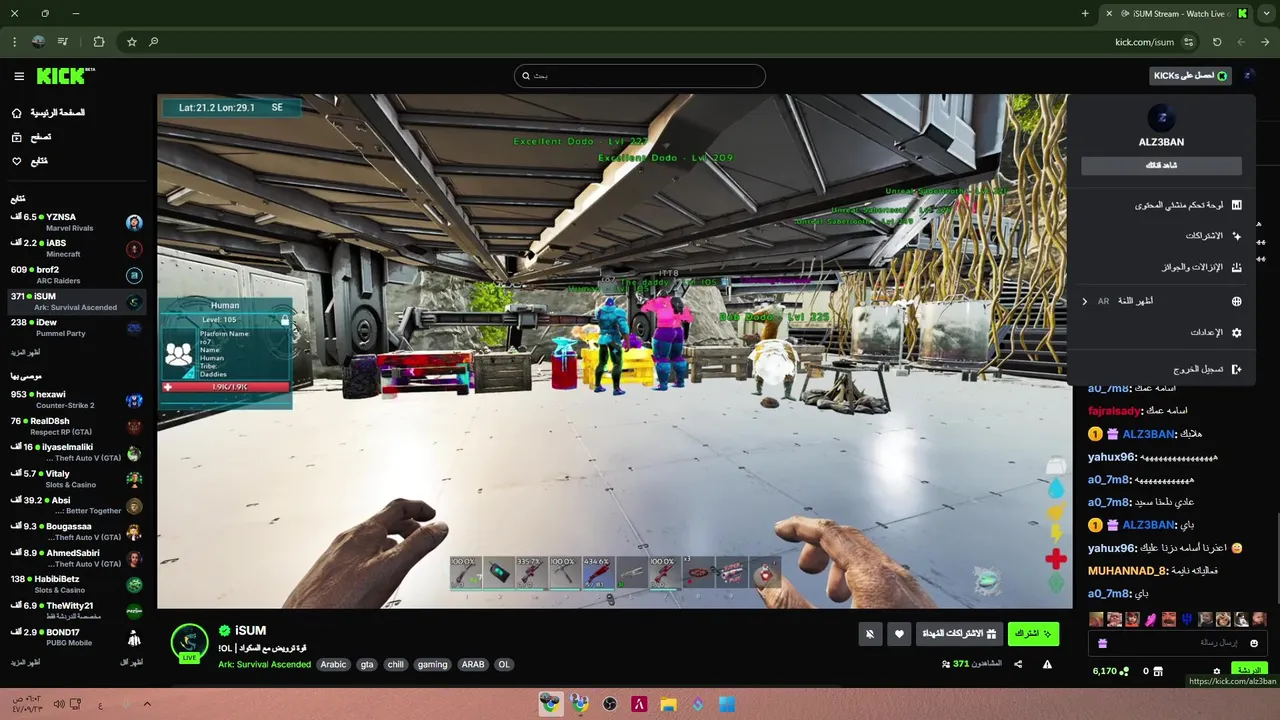The image size is (1280, 720).
Task: Select the Arabic stream tag
Action: coord(334,664)
